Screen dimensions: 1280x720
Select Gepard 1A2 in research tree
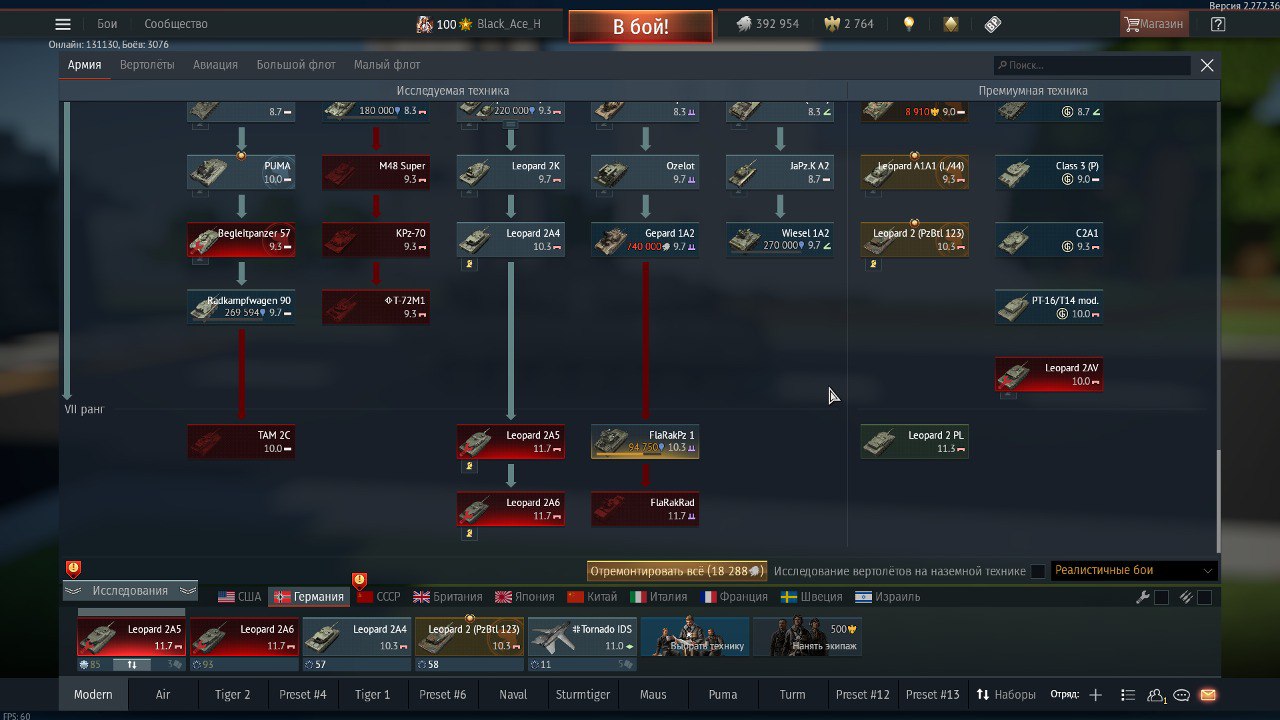tap(645, 239)
